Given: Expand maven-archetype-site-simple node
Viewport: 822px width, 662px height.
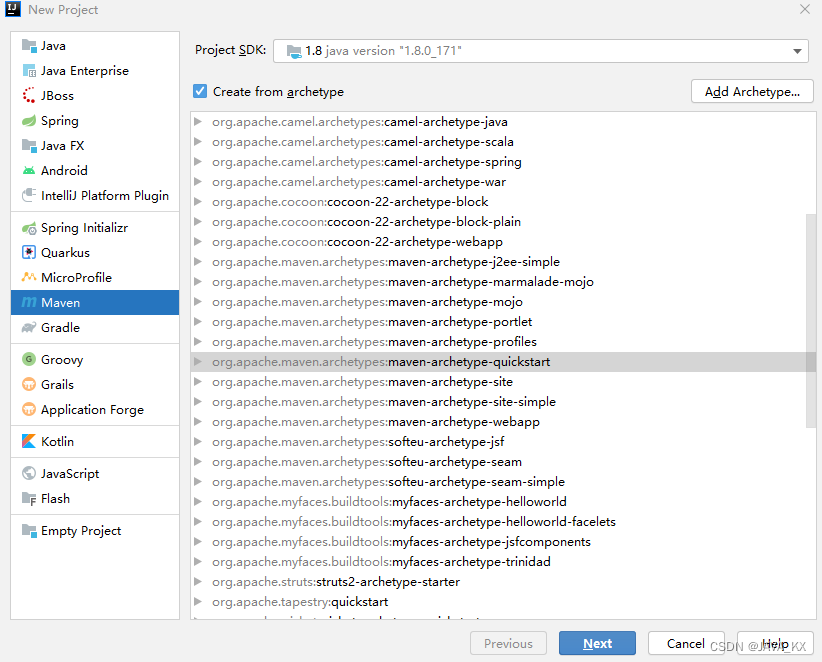Looking at the screenshot, I should coord(198,401).
